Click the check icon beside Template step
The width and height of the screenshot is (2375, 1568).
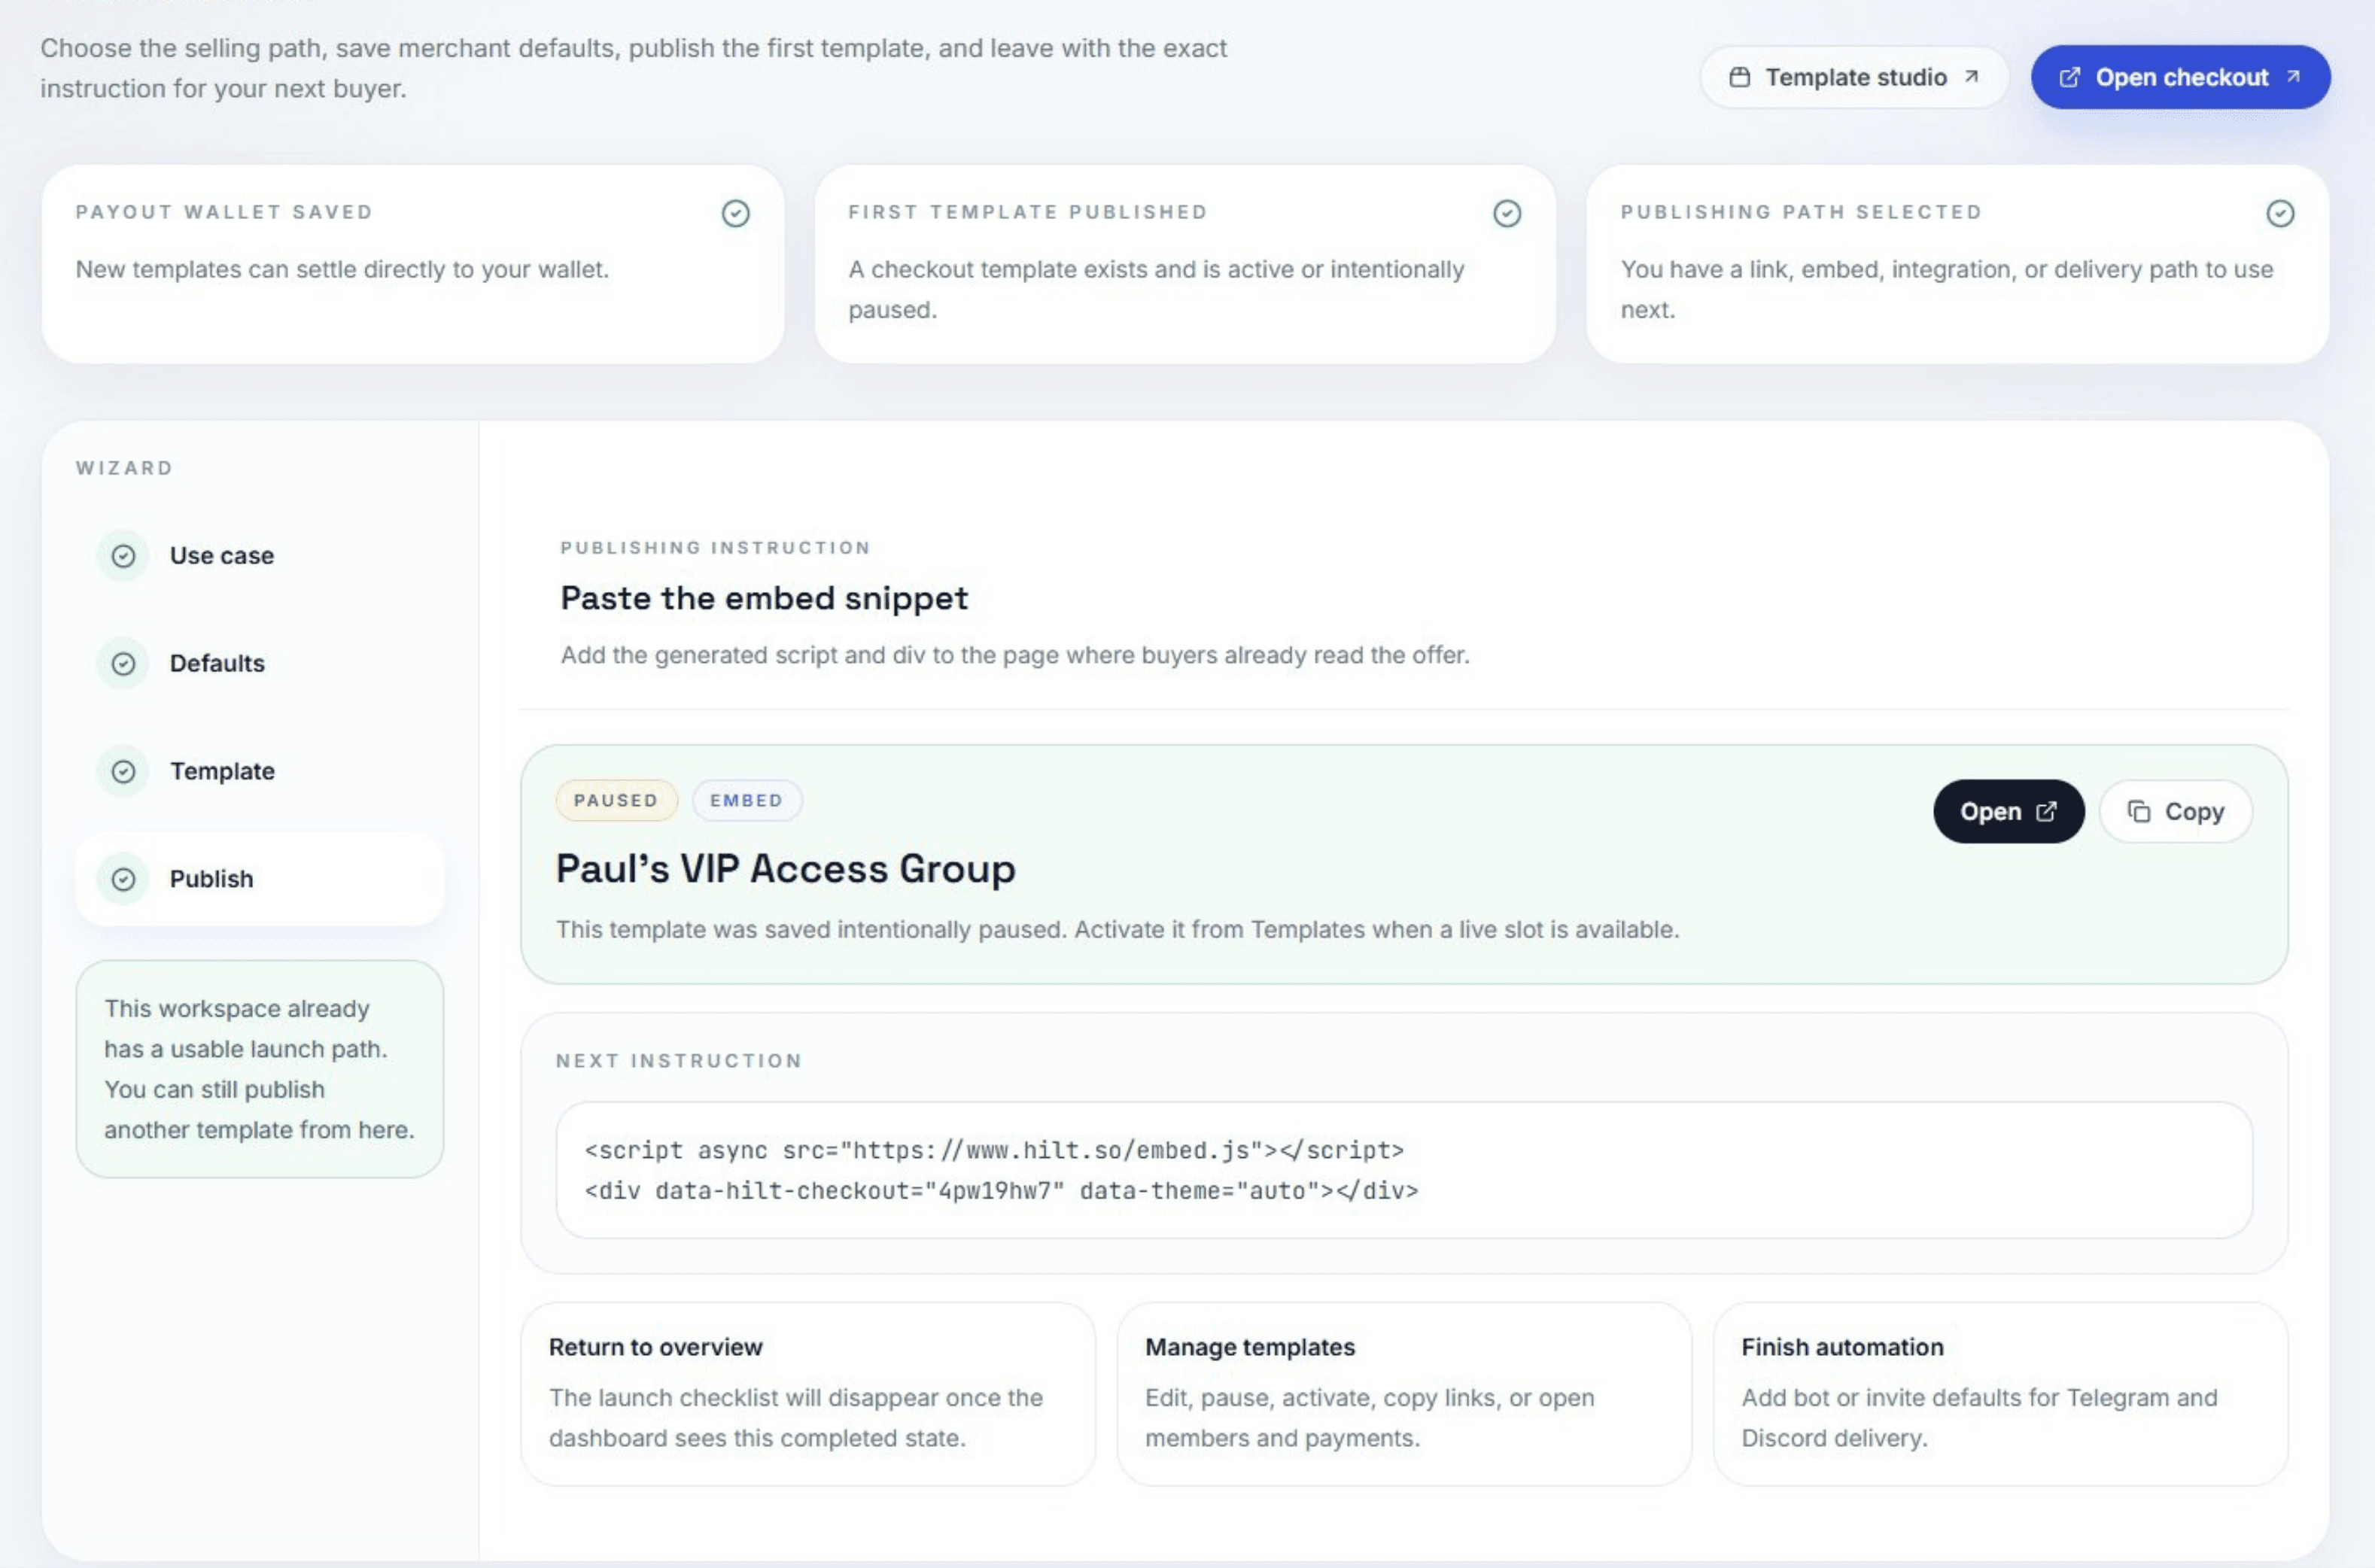[x=123, y=772]
